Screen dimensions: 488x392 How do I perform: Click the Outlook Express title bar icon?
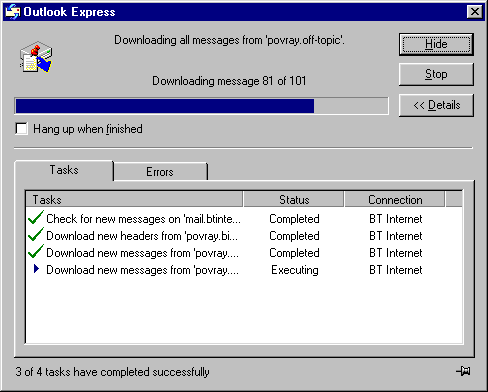coord(13,12)
